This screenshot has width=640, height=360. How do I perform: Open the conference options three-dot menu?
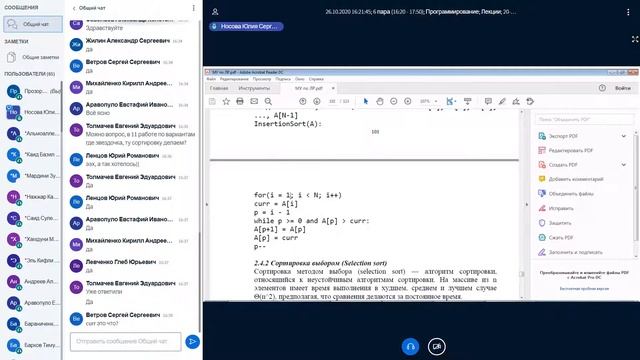coord(628,12)
